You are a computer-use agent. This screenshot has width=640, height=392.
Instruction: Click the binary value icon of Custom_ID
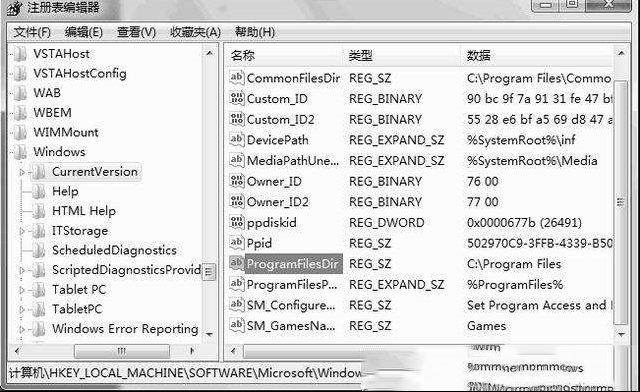pos(237,98)
